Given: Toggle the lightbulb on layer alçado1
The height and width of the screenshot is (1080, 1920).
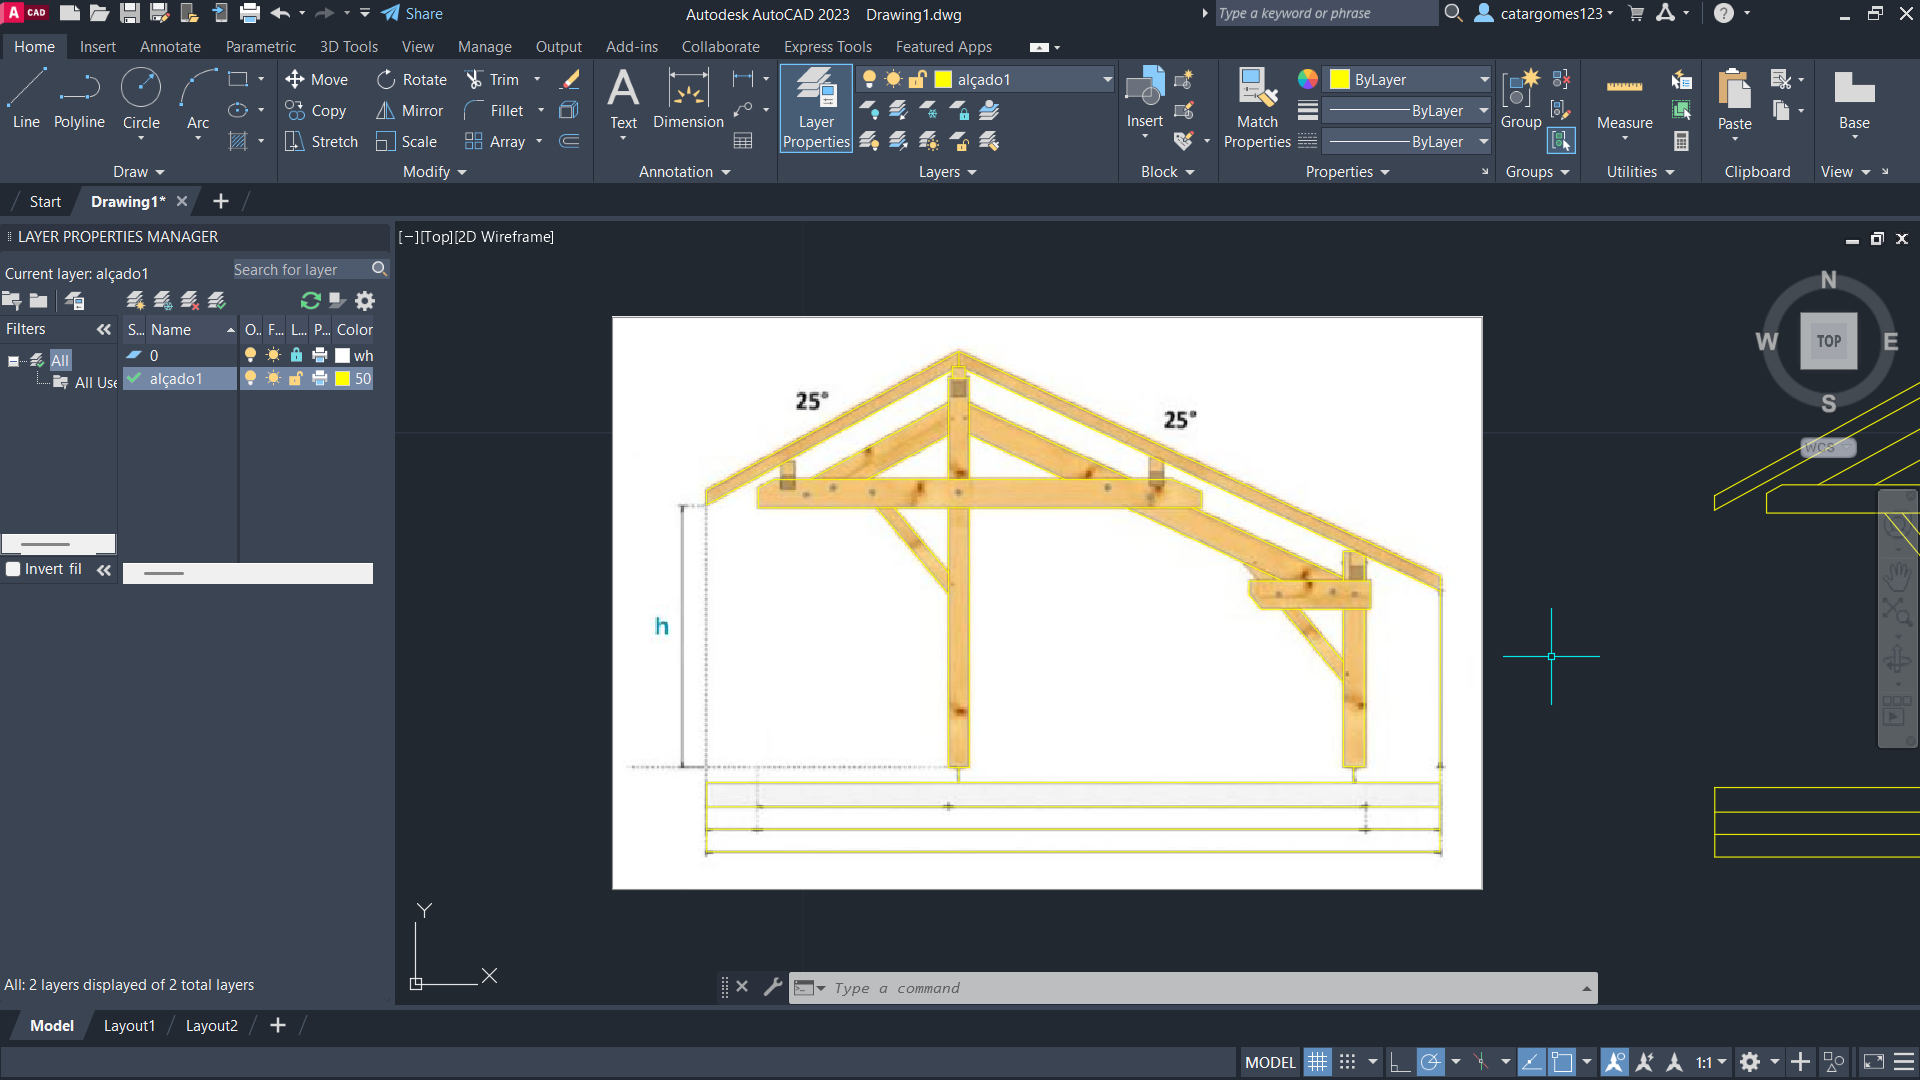Looking at the screenshot, I should (x=250, y=379).
